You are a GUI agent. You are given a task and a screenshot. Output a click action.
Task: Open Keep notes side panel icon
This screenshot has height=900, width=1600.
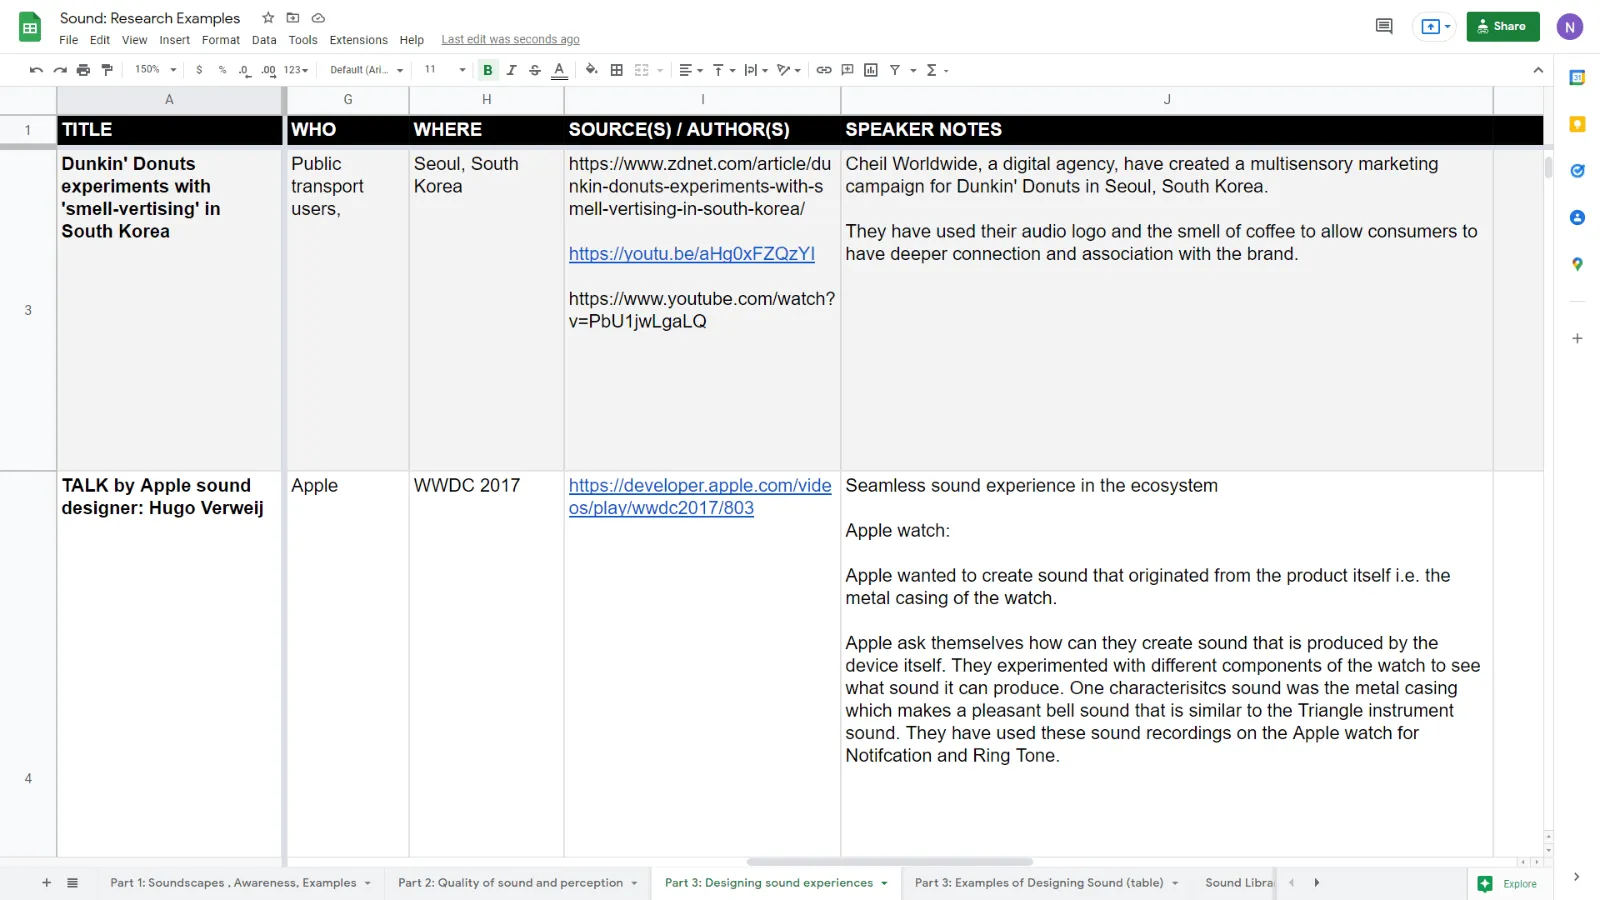click(1577, 124)
